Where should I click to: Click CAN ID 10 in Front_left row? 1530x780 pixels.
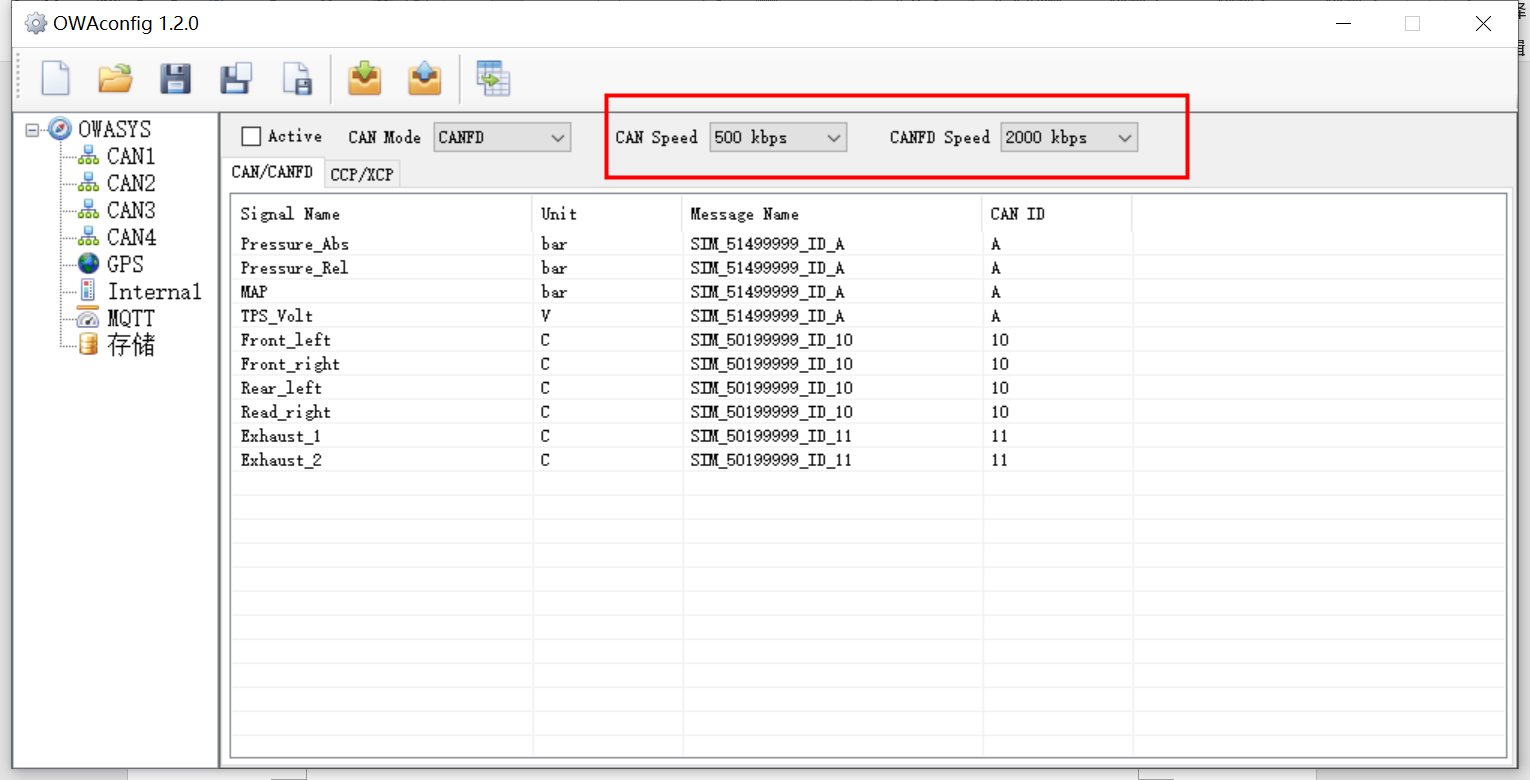(x=1057, y=340)
